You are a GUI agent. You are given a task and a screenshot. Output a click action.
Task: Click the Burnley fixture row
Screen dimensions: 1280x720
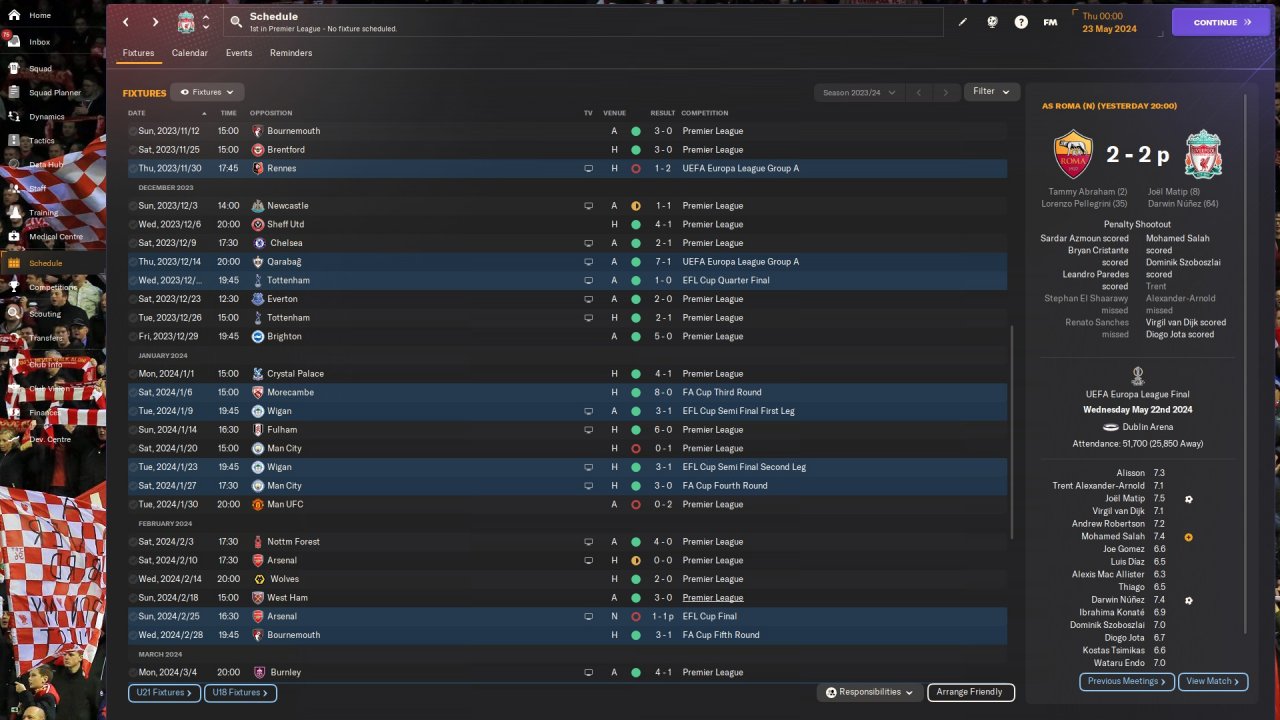[567, 673]
